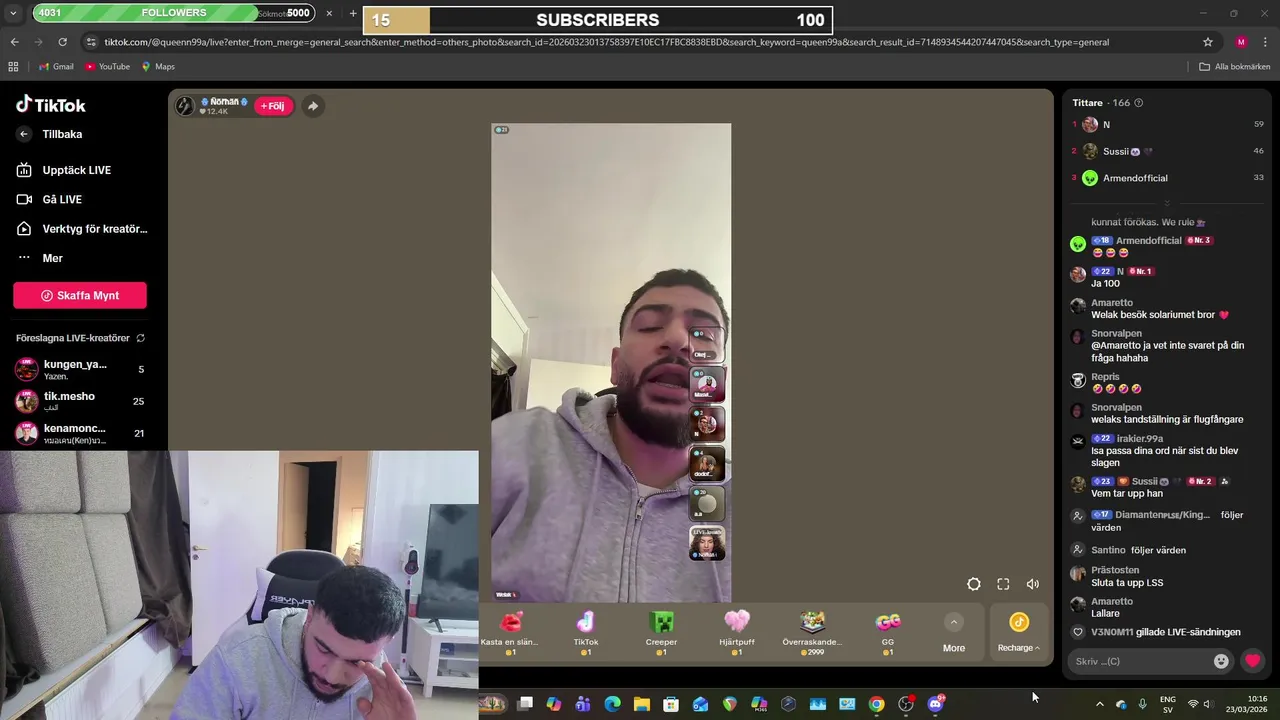
Task: Select bottom guest thumbnail on stream overlay
Action: [707, 543]
